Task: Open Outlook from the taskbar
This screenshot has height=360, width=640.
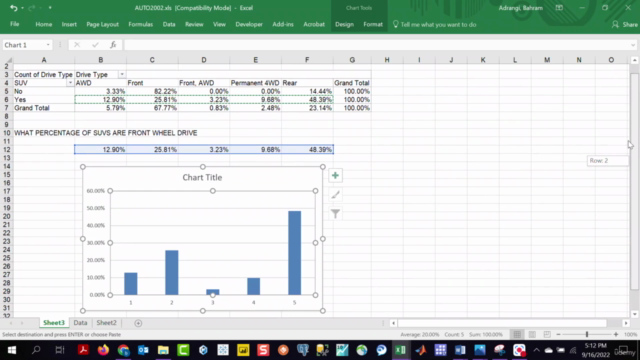Action: click(x=143, y=350)
